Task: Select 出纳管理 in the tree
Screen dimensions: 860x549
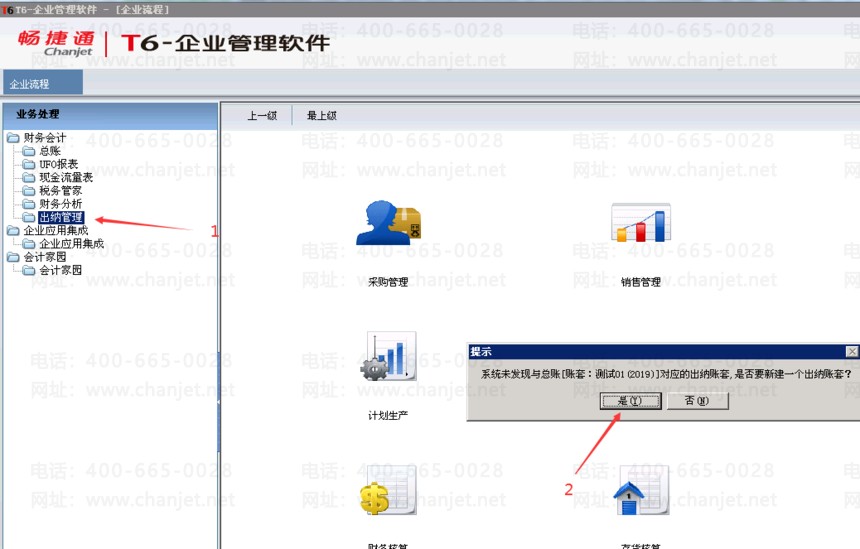Action: click(61, 218)
